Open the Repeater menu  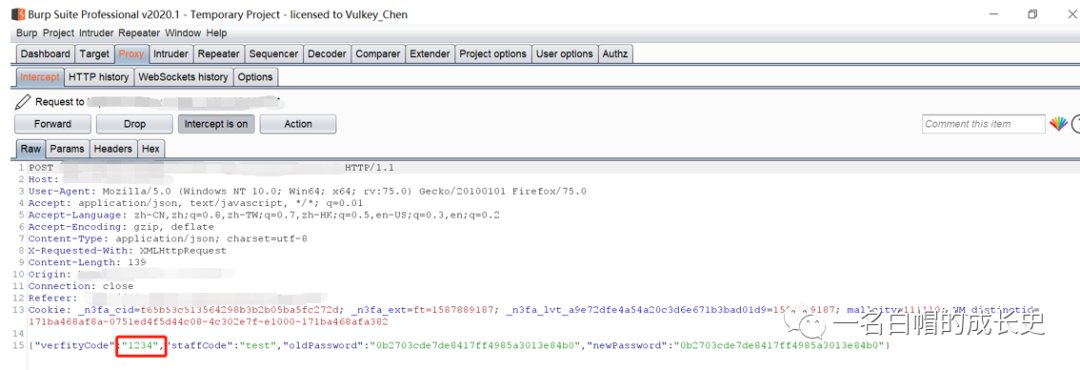138,33
